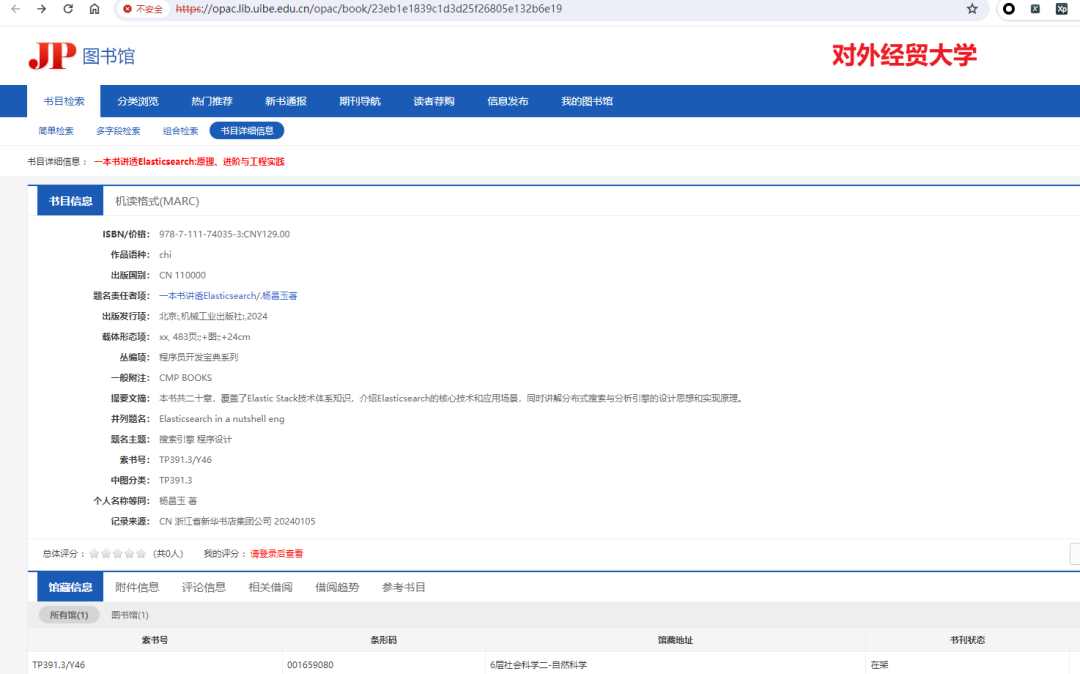Open the 热门推荐 menu

(x=211, y=101)
